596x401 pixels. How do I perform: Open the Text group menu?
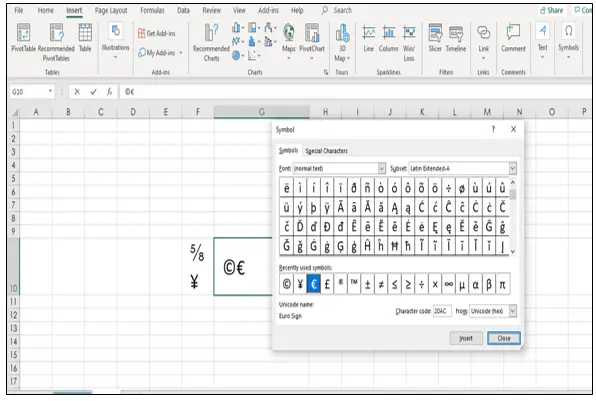542,41
